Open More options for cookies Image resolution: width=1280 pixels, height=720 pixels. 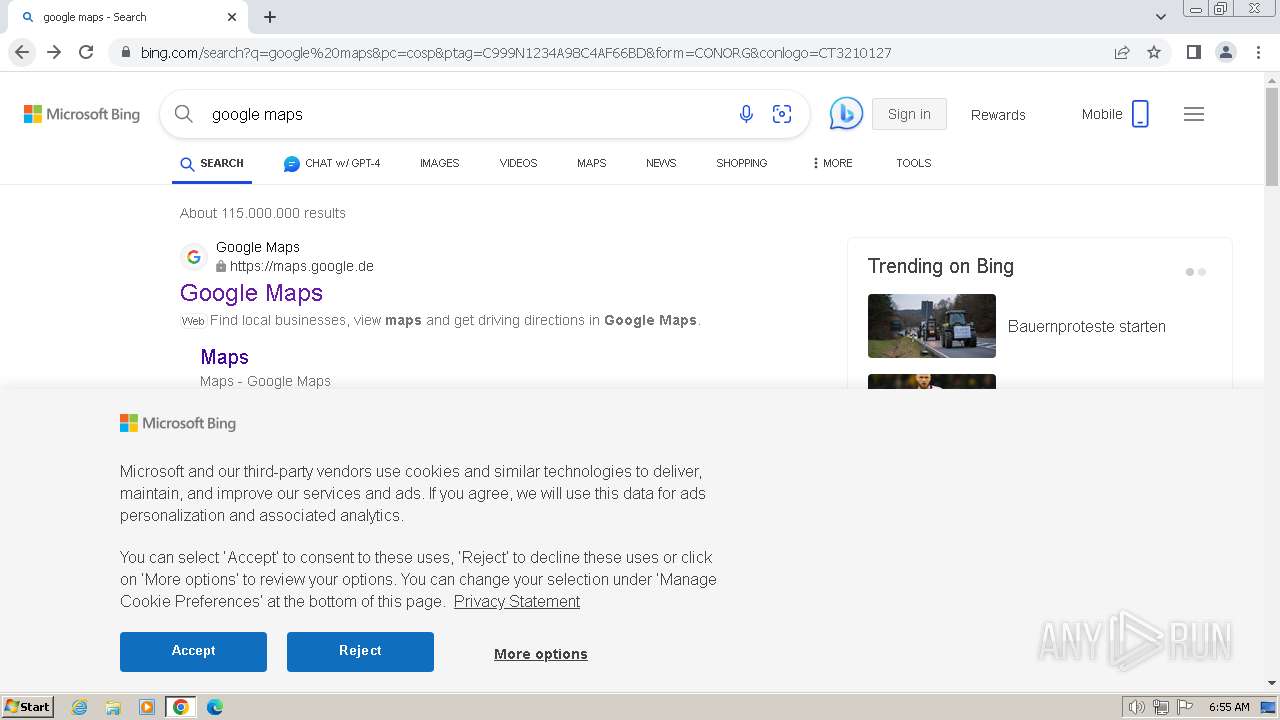(540, 654)
